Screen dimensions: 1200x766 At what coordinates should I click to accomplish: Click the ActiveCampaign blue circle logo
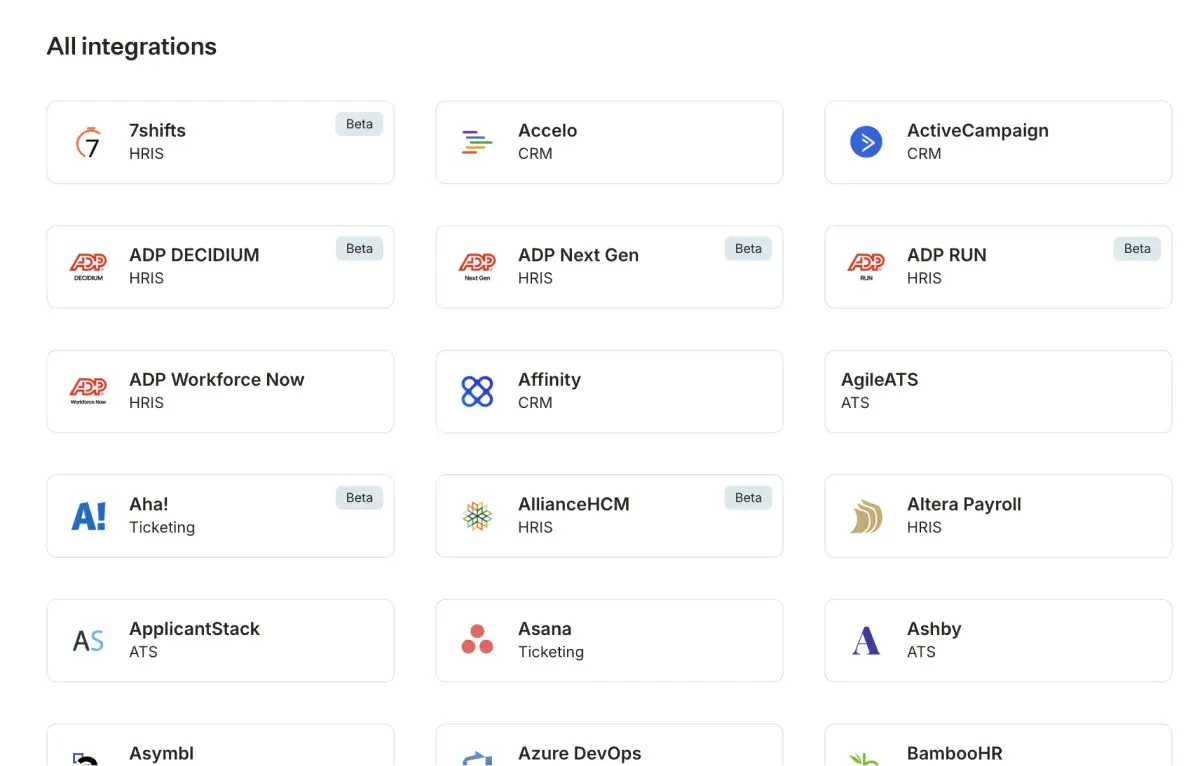[x=866, y=142]
